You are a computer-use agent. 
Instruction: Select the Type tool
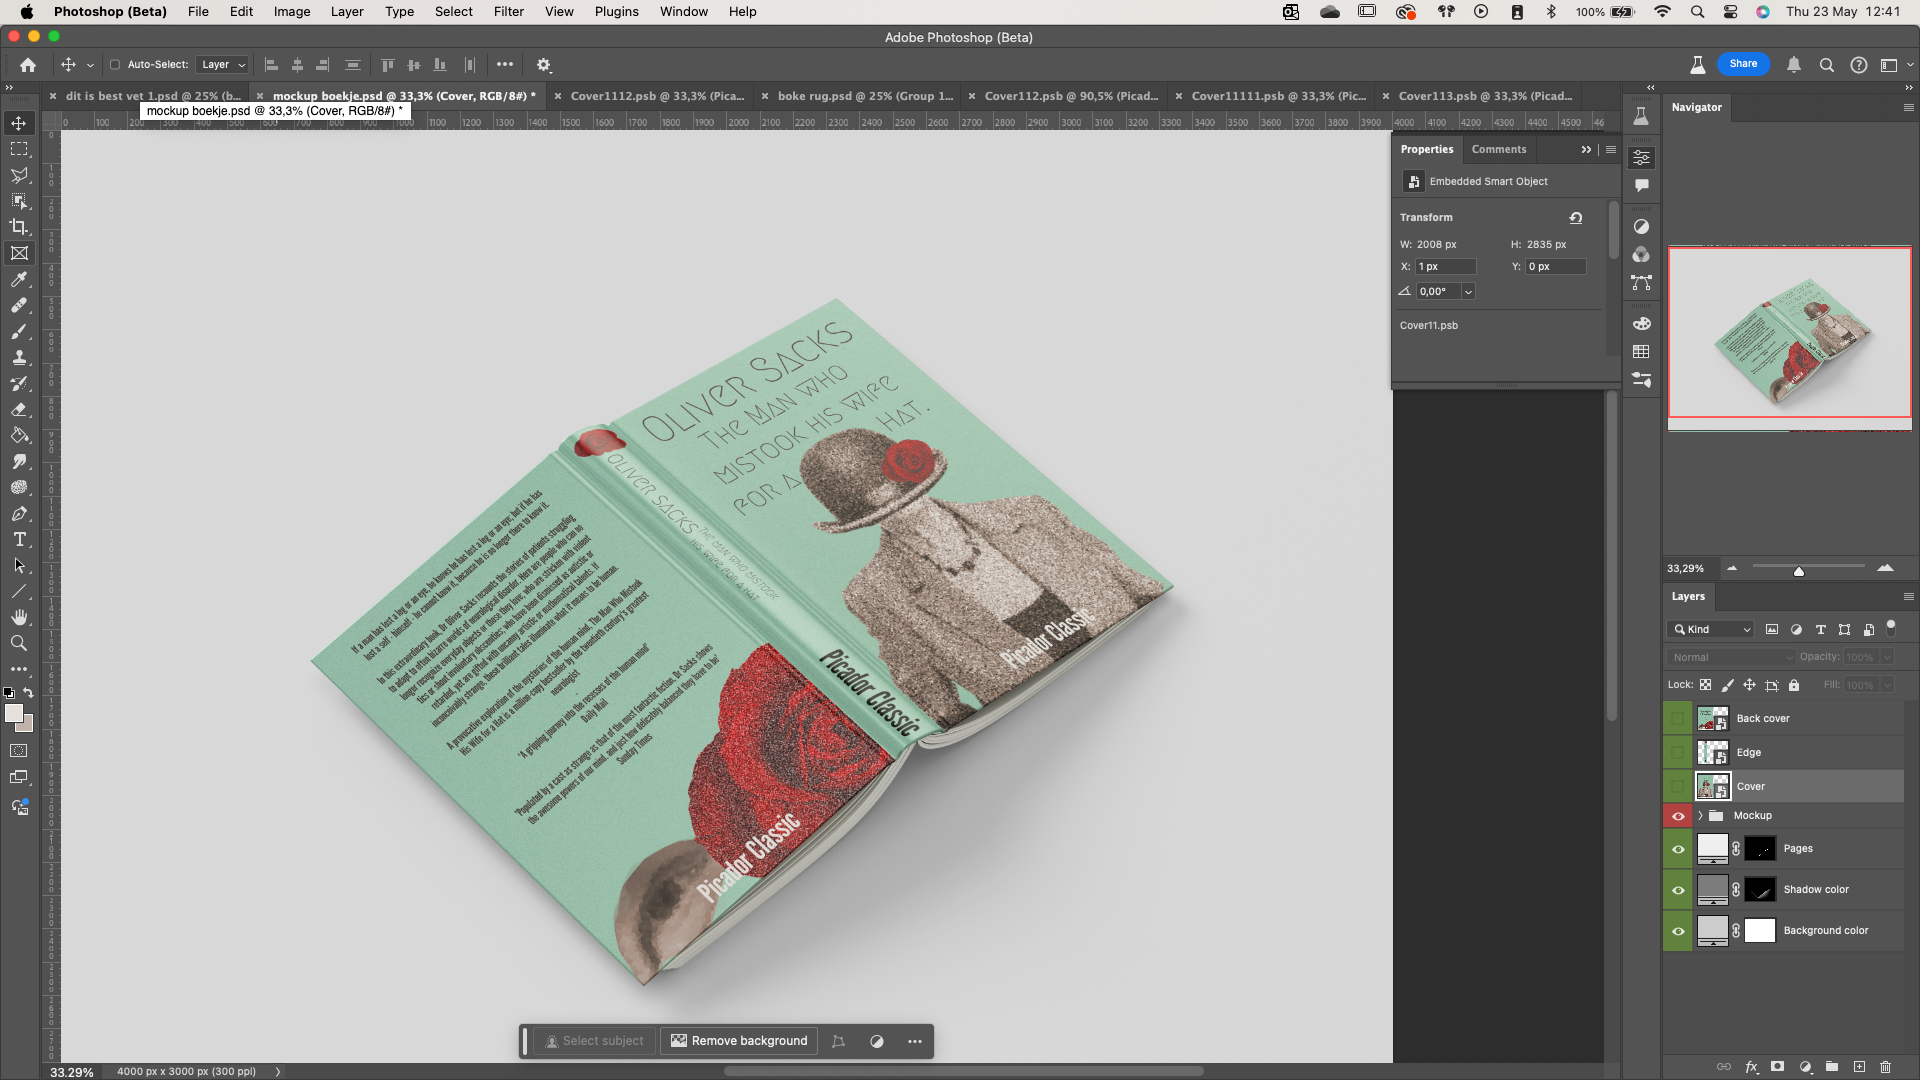coord(19,540)
